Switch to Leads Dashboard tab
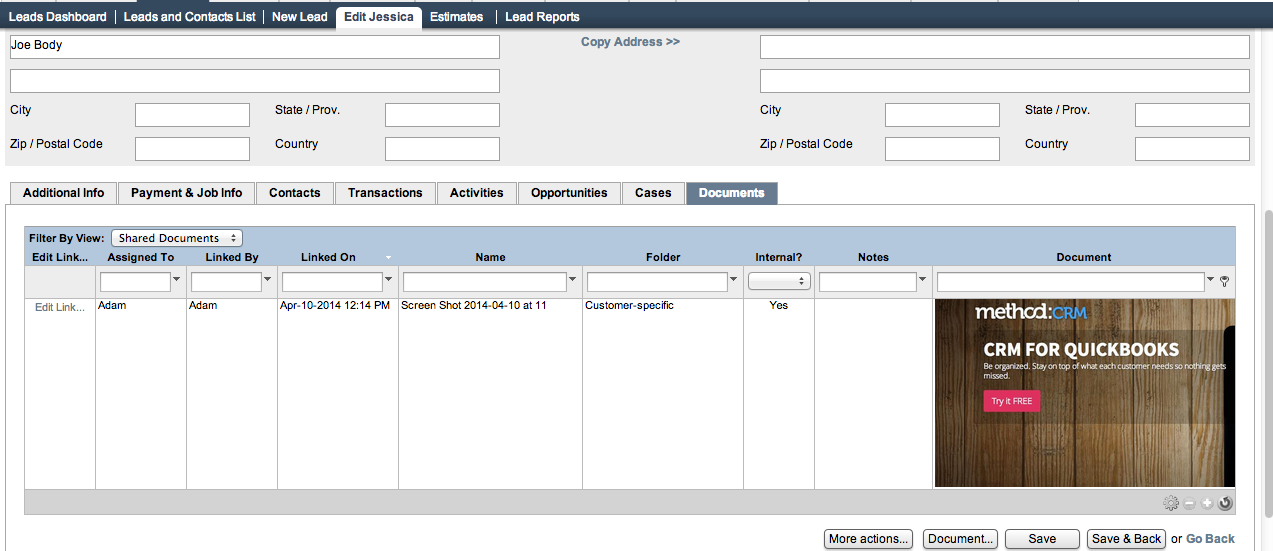 pyautogui.click(x=57, y=17)
